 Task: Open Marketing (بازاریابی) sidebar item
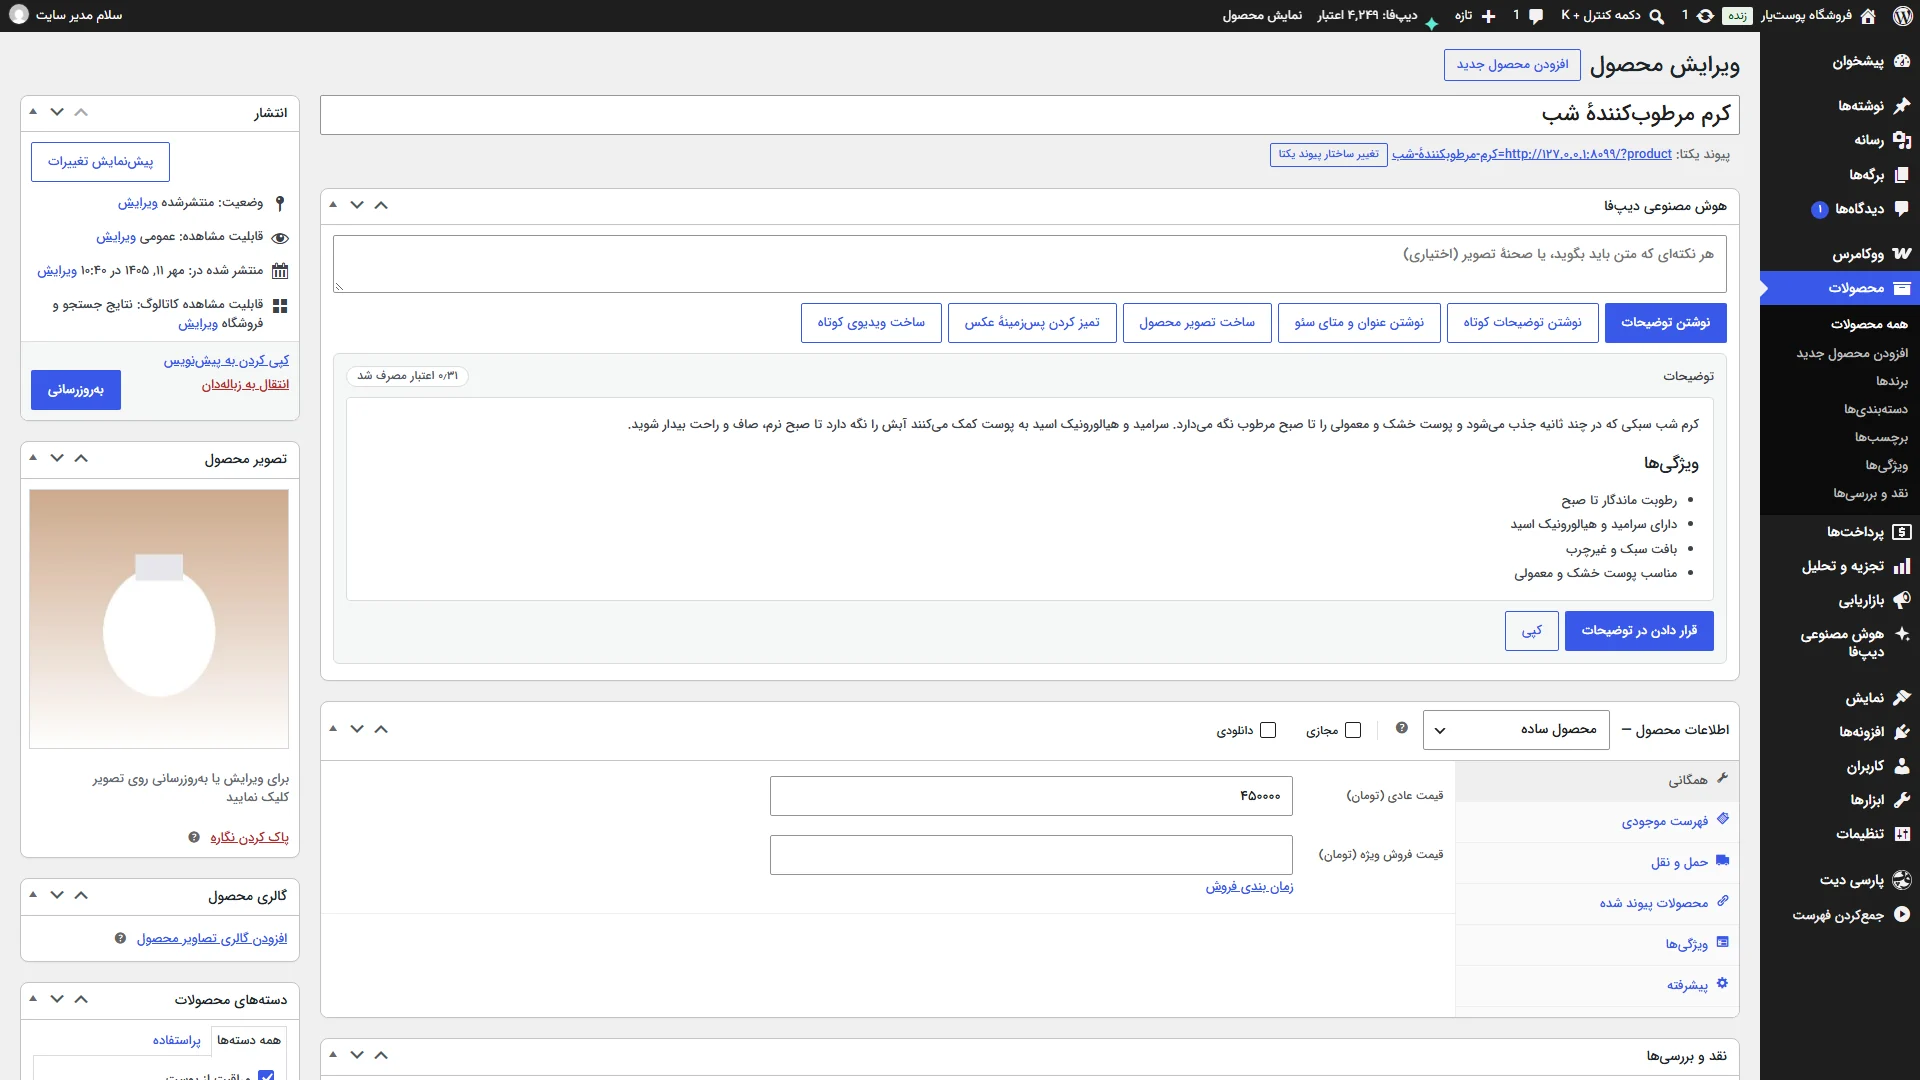coord(1840,600)
